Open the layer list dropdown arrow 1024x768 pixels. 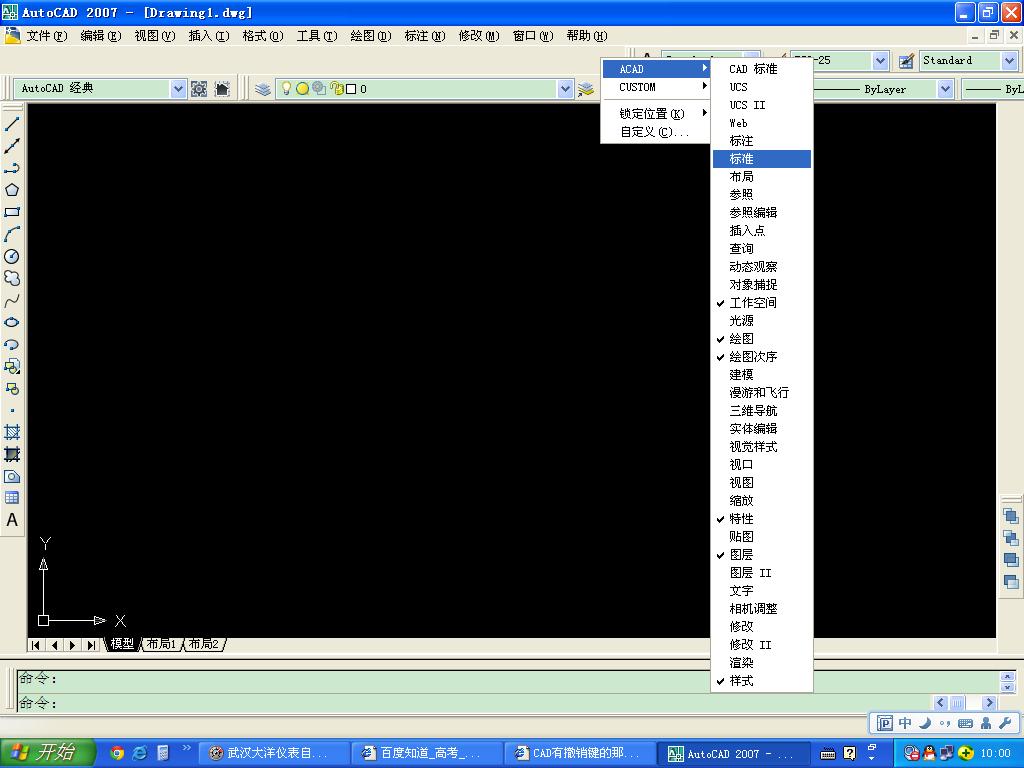[x=566, y=89]
